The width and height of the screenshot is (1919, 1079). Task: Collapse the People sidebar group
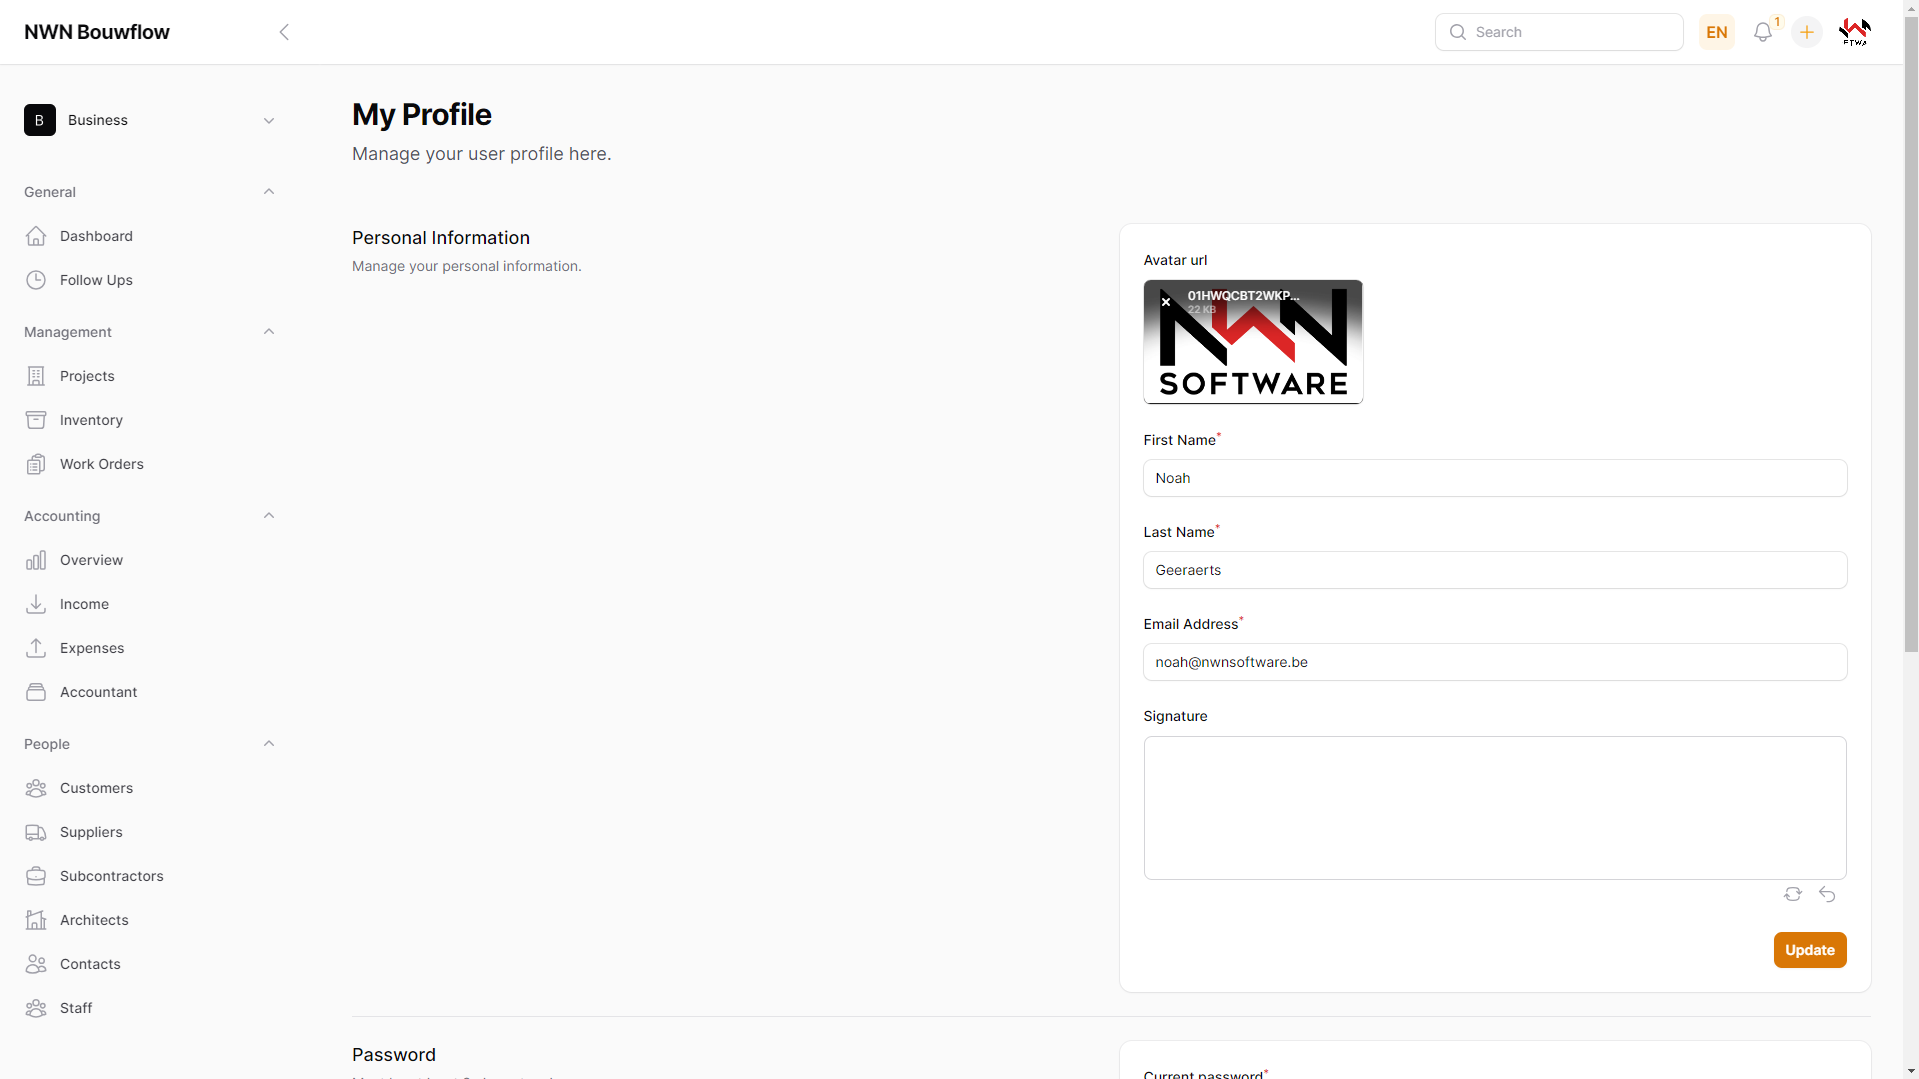pyautogui.click(x=268, y=744)
